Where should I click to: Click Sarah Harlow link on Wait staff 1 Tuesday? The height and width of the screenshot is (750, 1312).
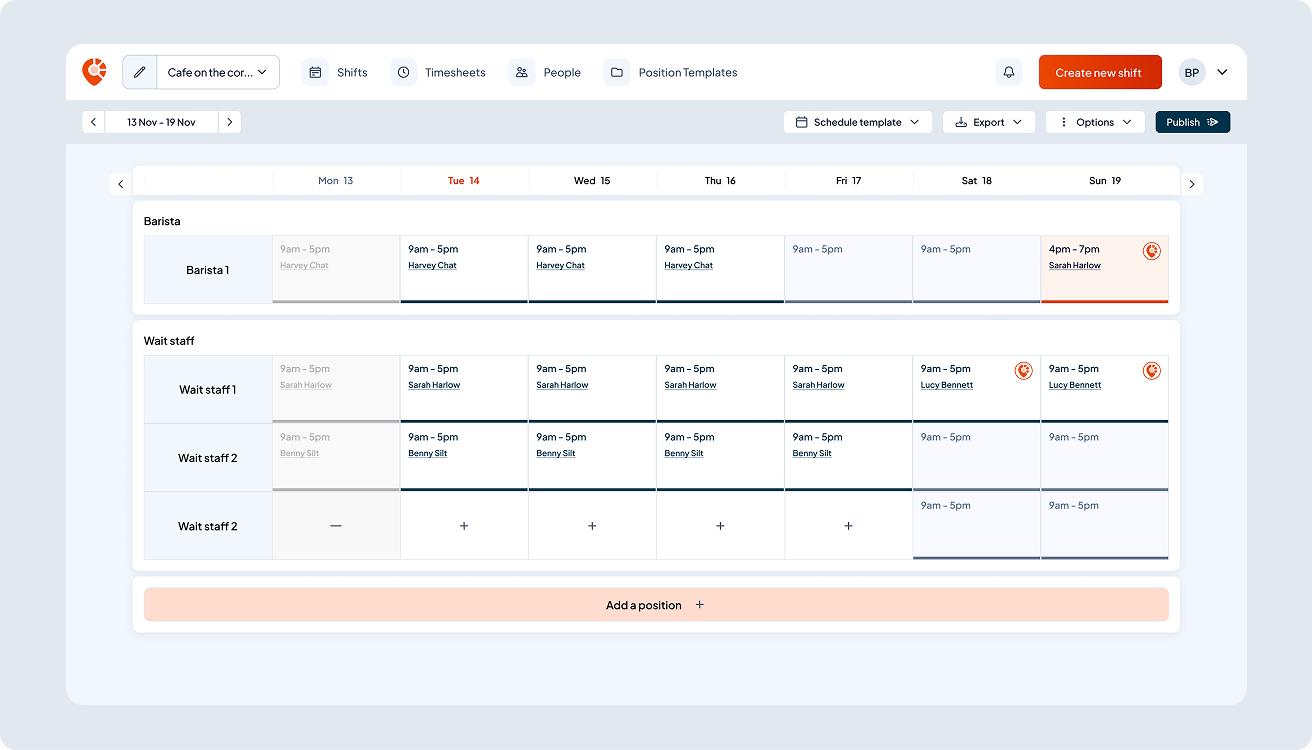coord(434,386)
